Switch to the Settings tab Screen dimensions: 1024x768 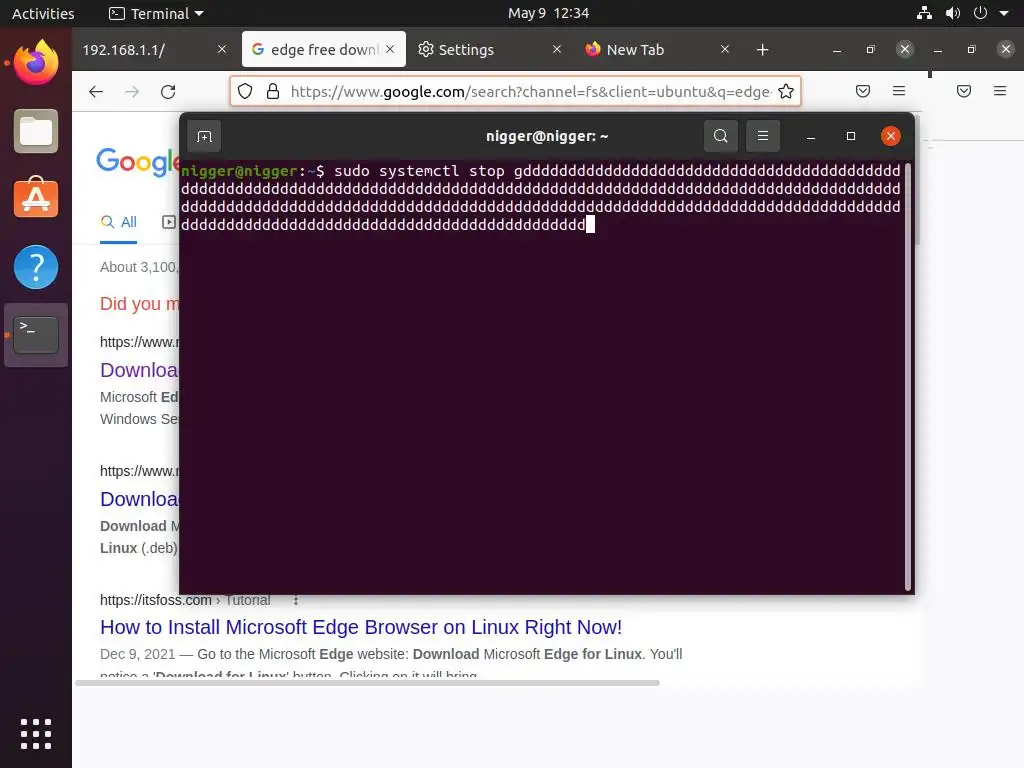491,50
